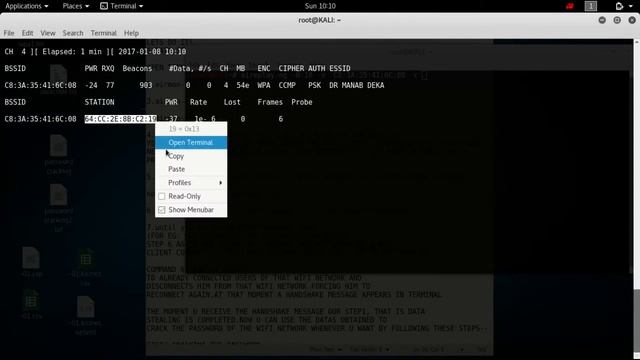Click the CIPHER value CCMP
The width and height of the screenshot is (640, 360).
tap(287, 85)
